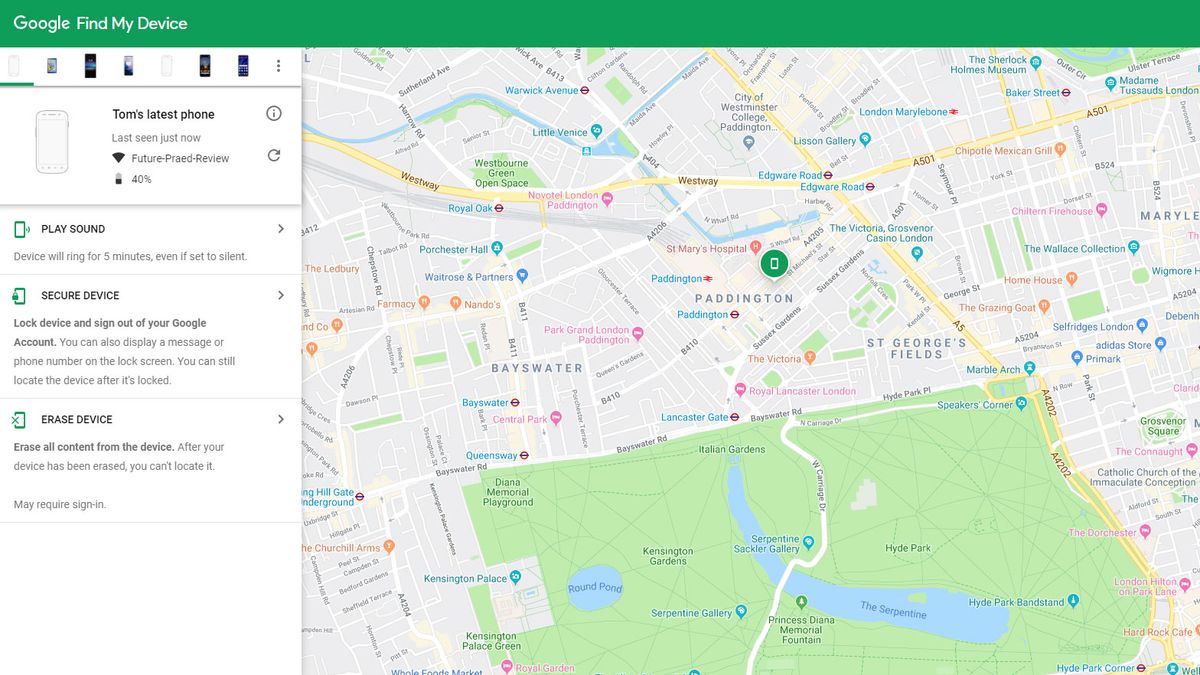Click the Secure Device lock icon

point(20,295)
